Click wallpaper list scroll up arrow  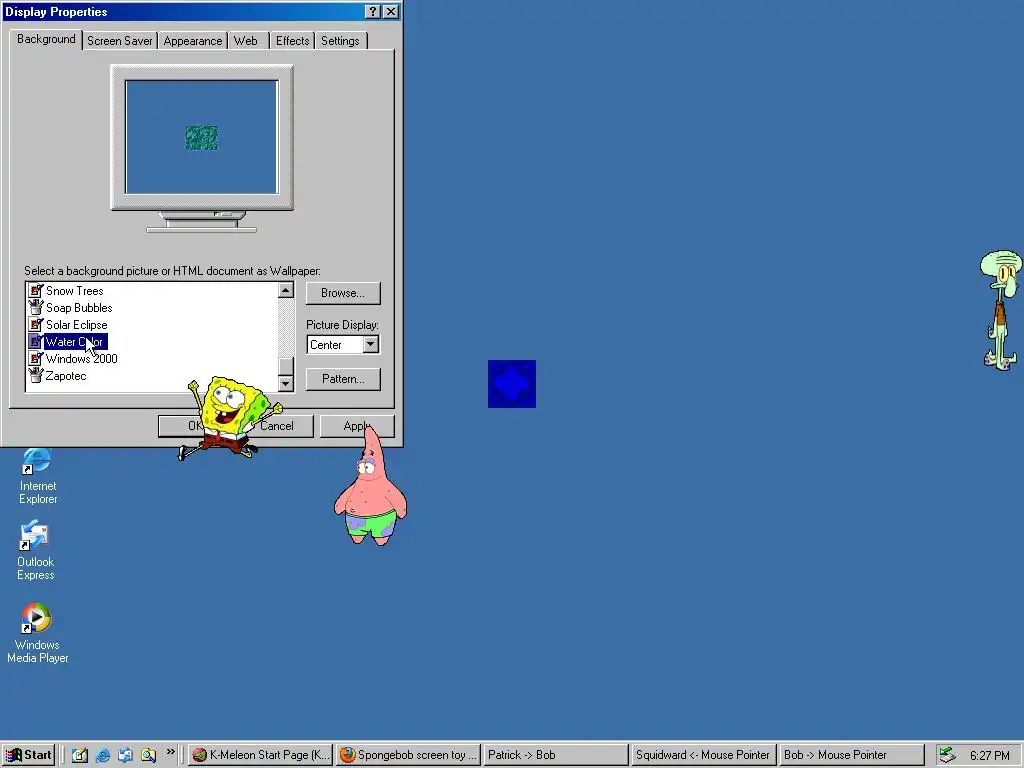[x=286, y=290]
